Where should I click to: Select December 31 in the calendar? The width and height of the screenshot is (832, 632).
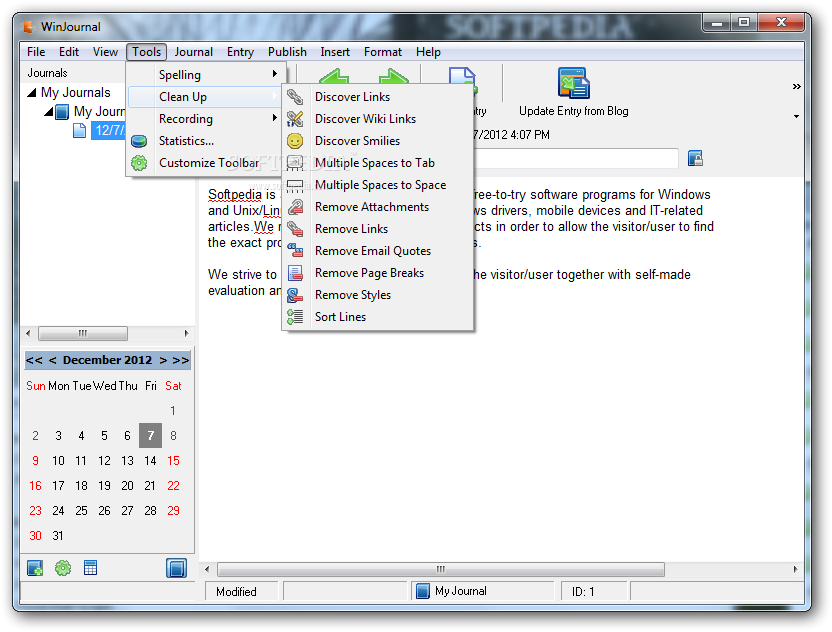(58, 535)
